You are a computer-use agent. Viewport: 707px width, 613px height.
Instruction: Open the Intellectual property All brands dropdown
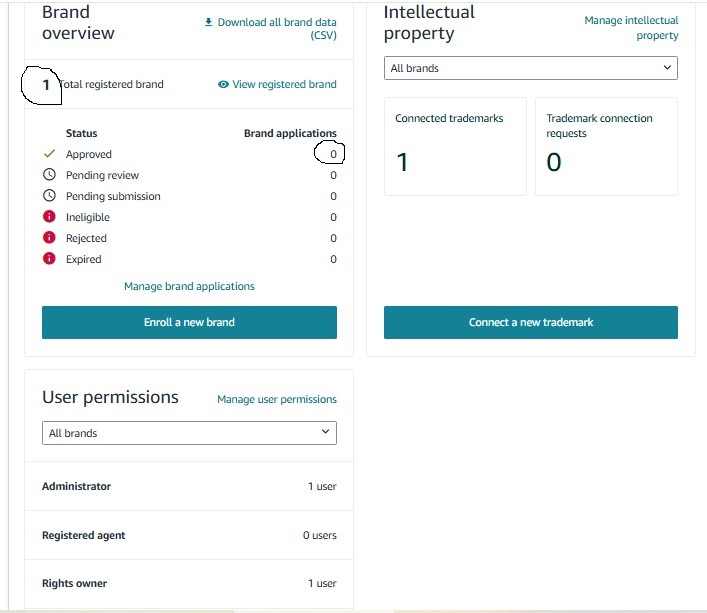click(531, 68)
